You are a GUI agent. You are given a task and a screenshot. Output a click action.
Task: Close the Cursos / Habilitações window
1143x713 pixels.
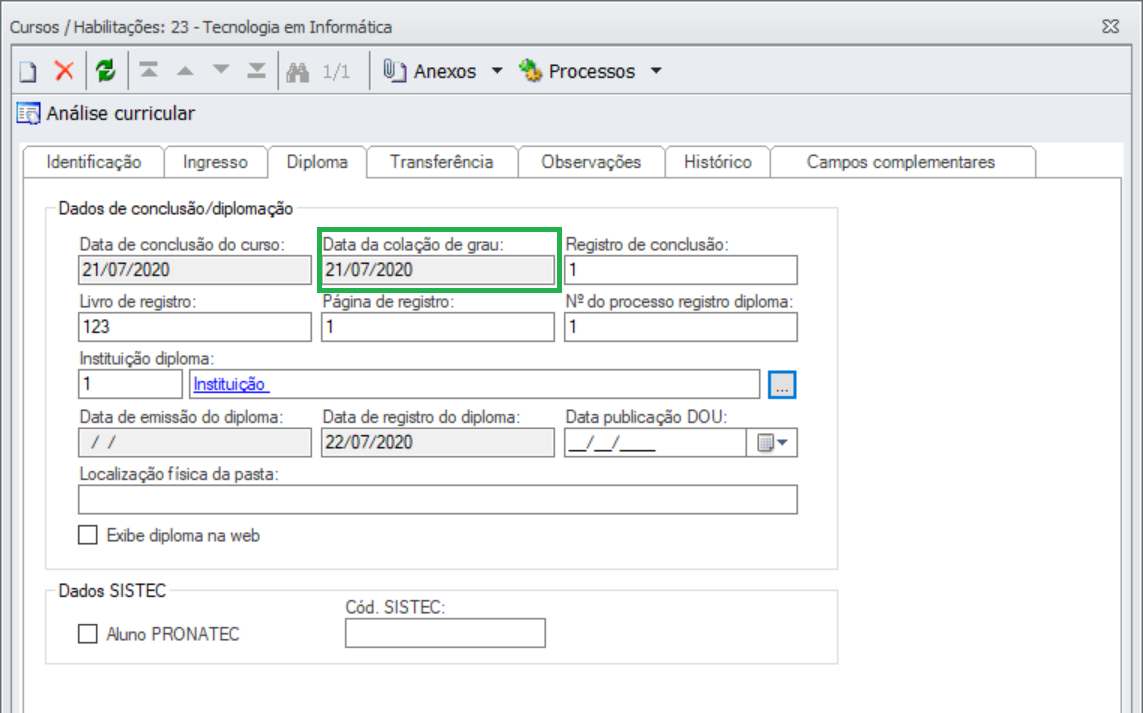coord(1110,26)
